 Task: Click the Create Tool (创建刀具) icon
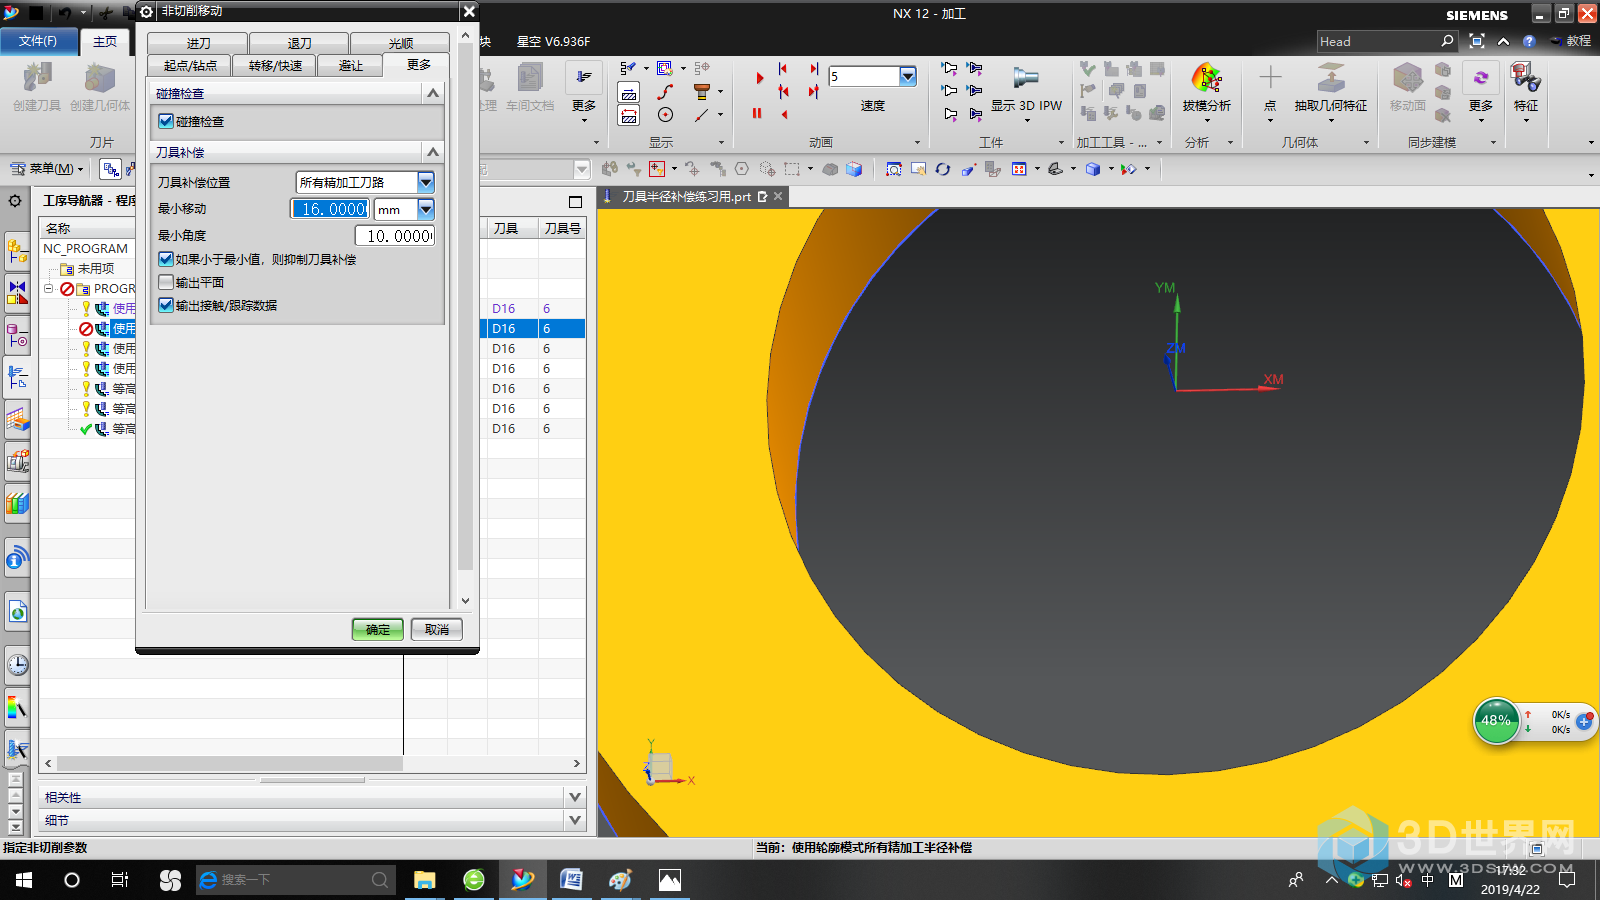tap(37, 78)
